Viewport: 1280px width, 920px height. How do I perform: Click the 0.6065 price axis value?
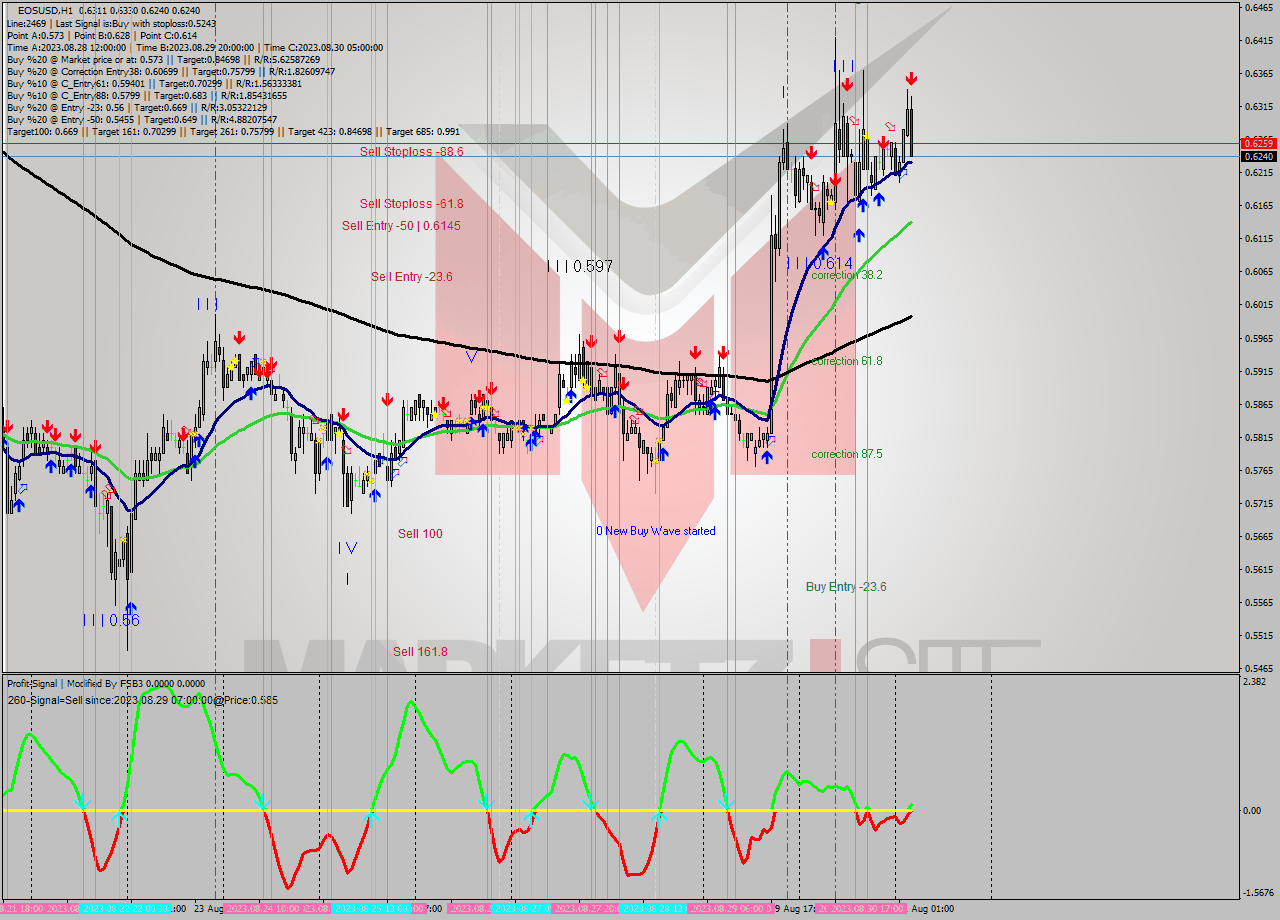click(x=1259, y=271)
